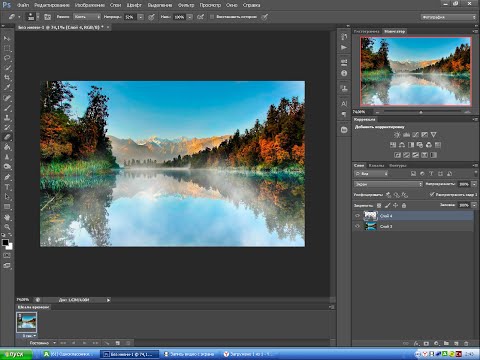
Task: Hide layer Слой 4 with eye icon
Action: 357,216
